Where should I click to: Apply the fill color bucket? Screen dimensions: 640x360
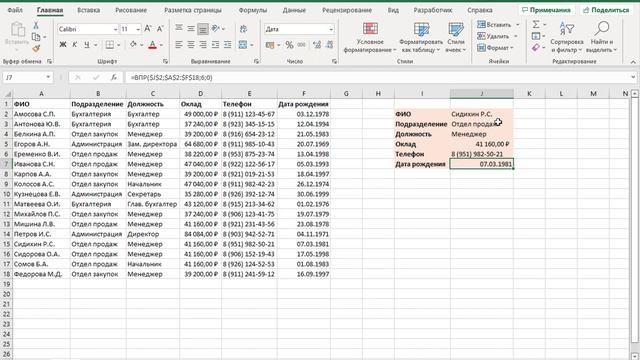click(133, 44)
